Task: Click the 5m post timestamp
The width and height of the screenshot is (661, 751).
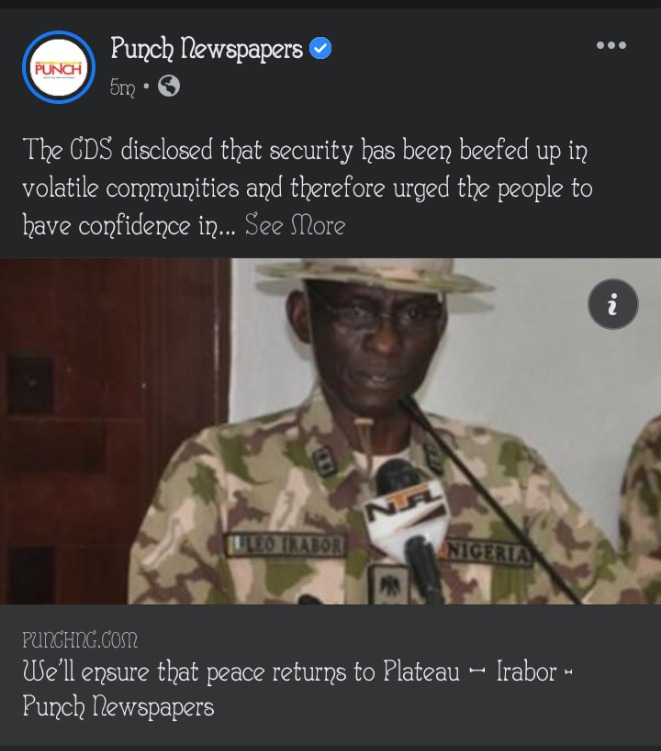Action: [123, 87]
